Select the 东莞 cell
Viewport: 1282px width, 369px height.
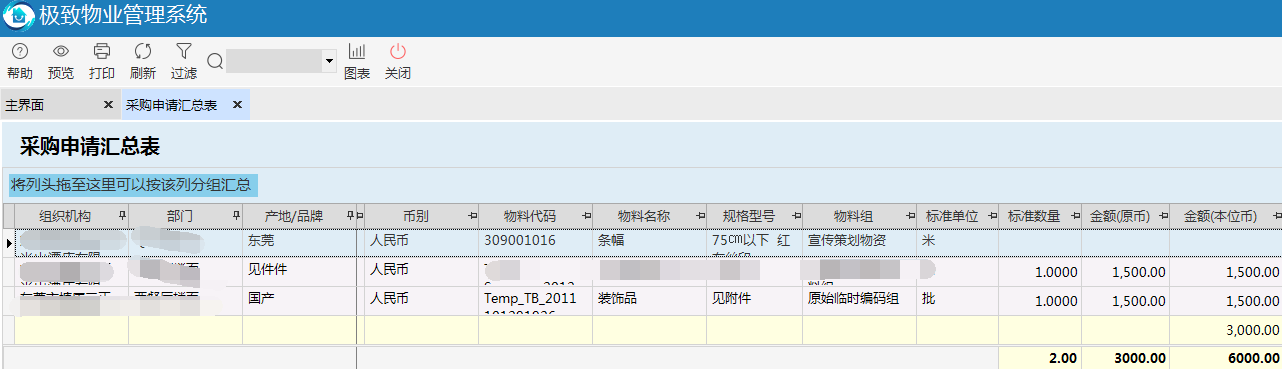[x=299, y=243]
